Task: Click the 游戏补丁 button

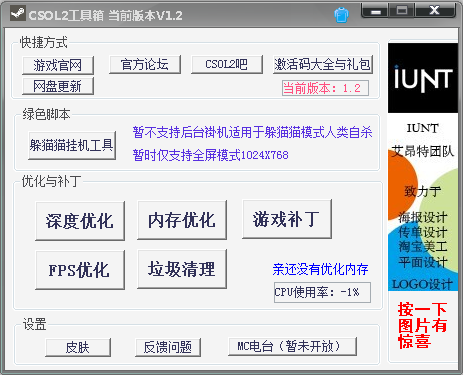Action: (287, 219)
